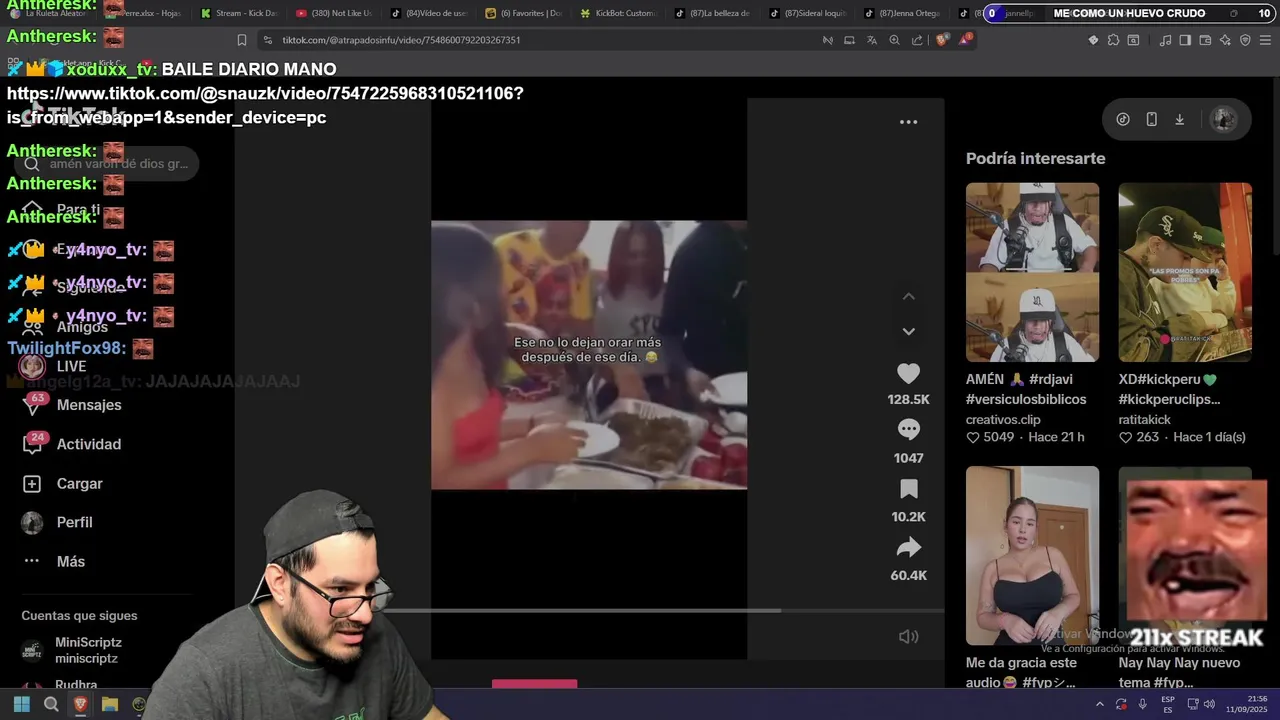Image resolution: width=1280 pixels, height=720 pixels.
Task: Click ESP language indicator in tray
Action: tap(1168, 704)
